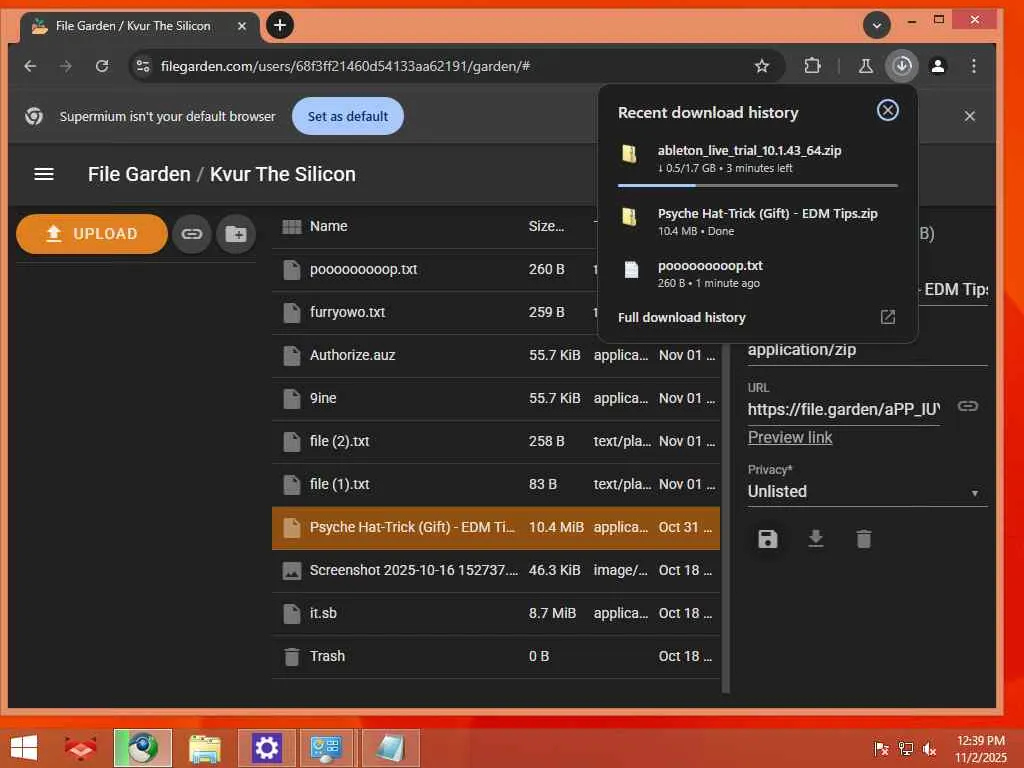The height and width of the screenshot is (768, 1024).
Task: Download the selected file with download icon
Action: pos(816,539)
